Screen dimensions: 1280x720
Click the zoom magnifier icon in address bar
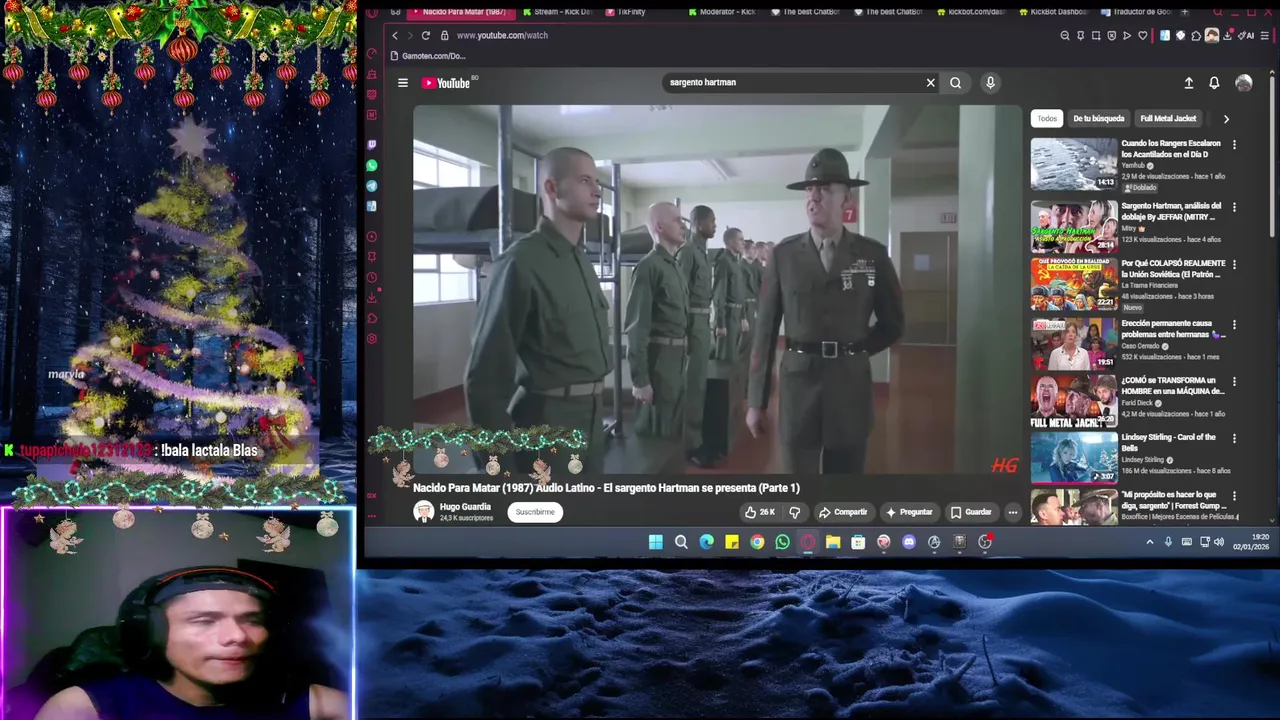pyautogui.click(x=1065, y=36)
